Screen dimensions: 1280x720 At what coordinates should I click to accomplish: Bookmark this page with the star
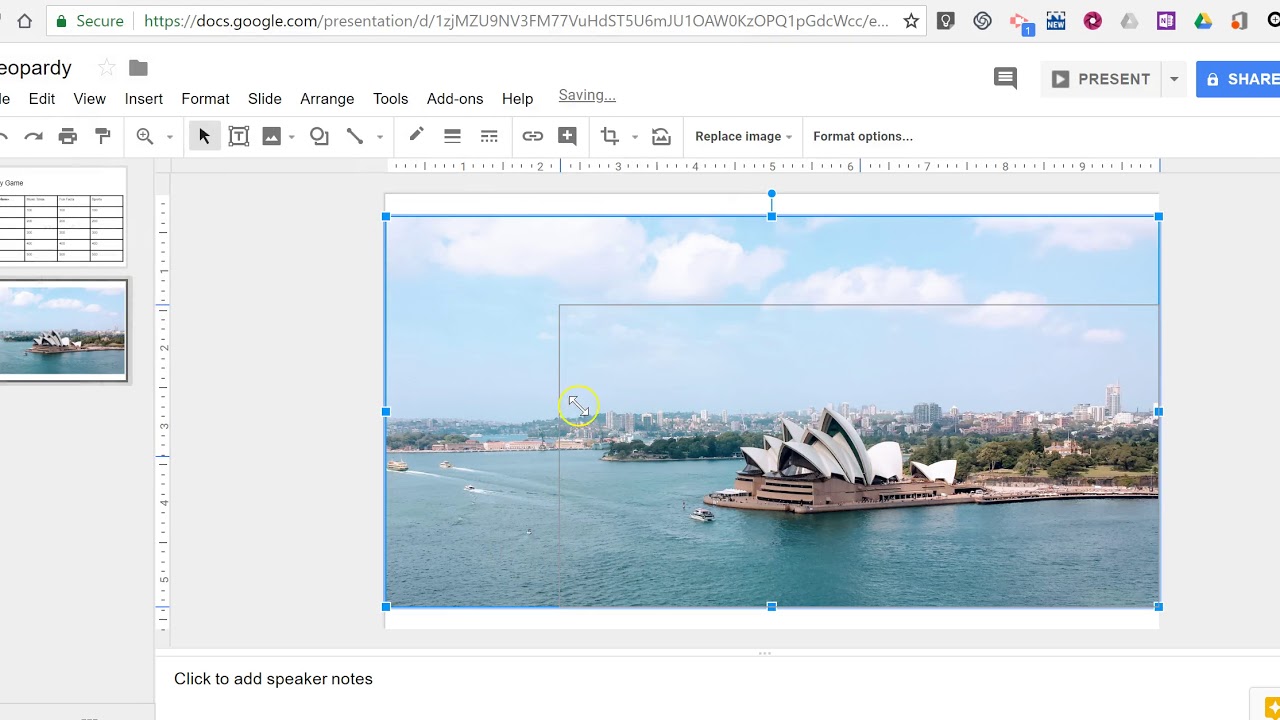coord(911,21)
